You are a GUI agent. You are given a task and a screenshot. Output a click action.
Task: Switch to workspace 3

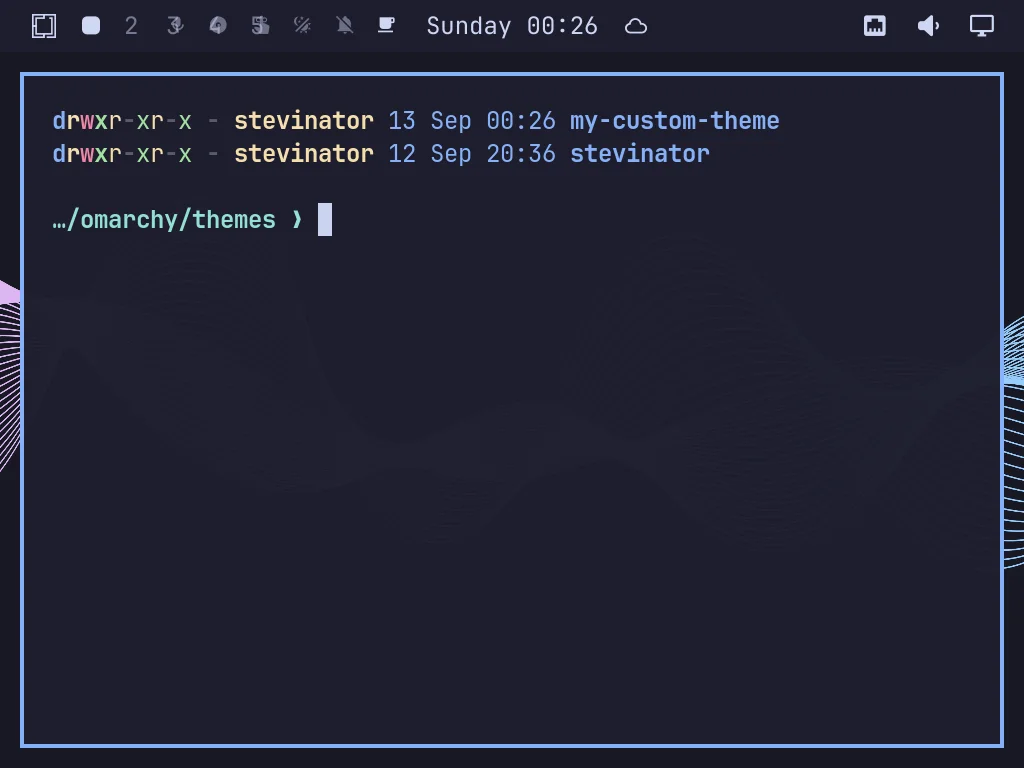(175, 26)
